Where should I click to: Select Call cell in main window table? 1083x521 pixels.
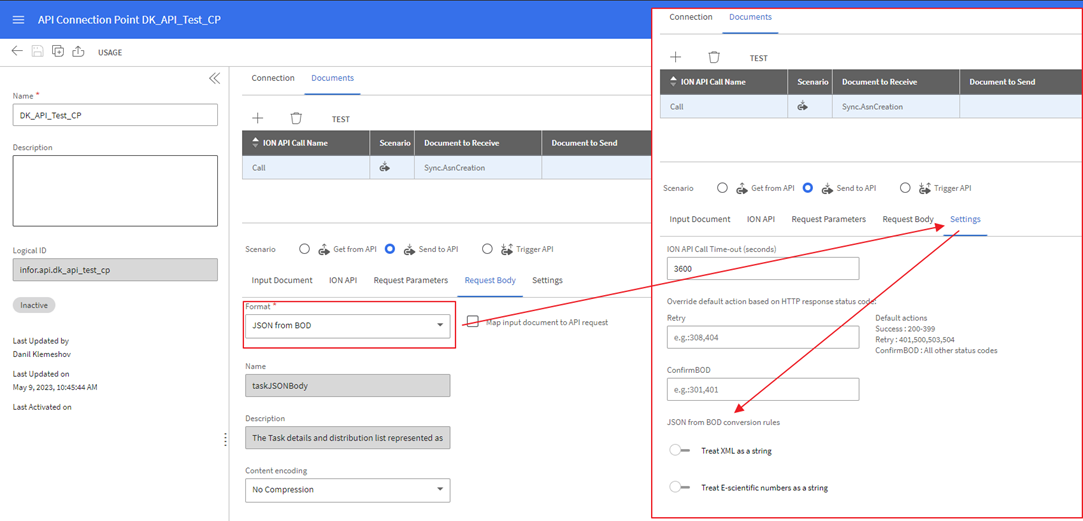(306, 167)
